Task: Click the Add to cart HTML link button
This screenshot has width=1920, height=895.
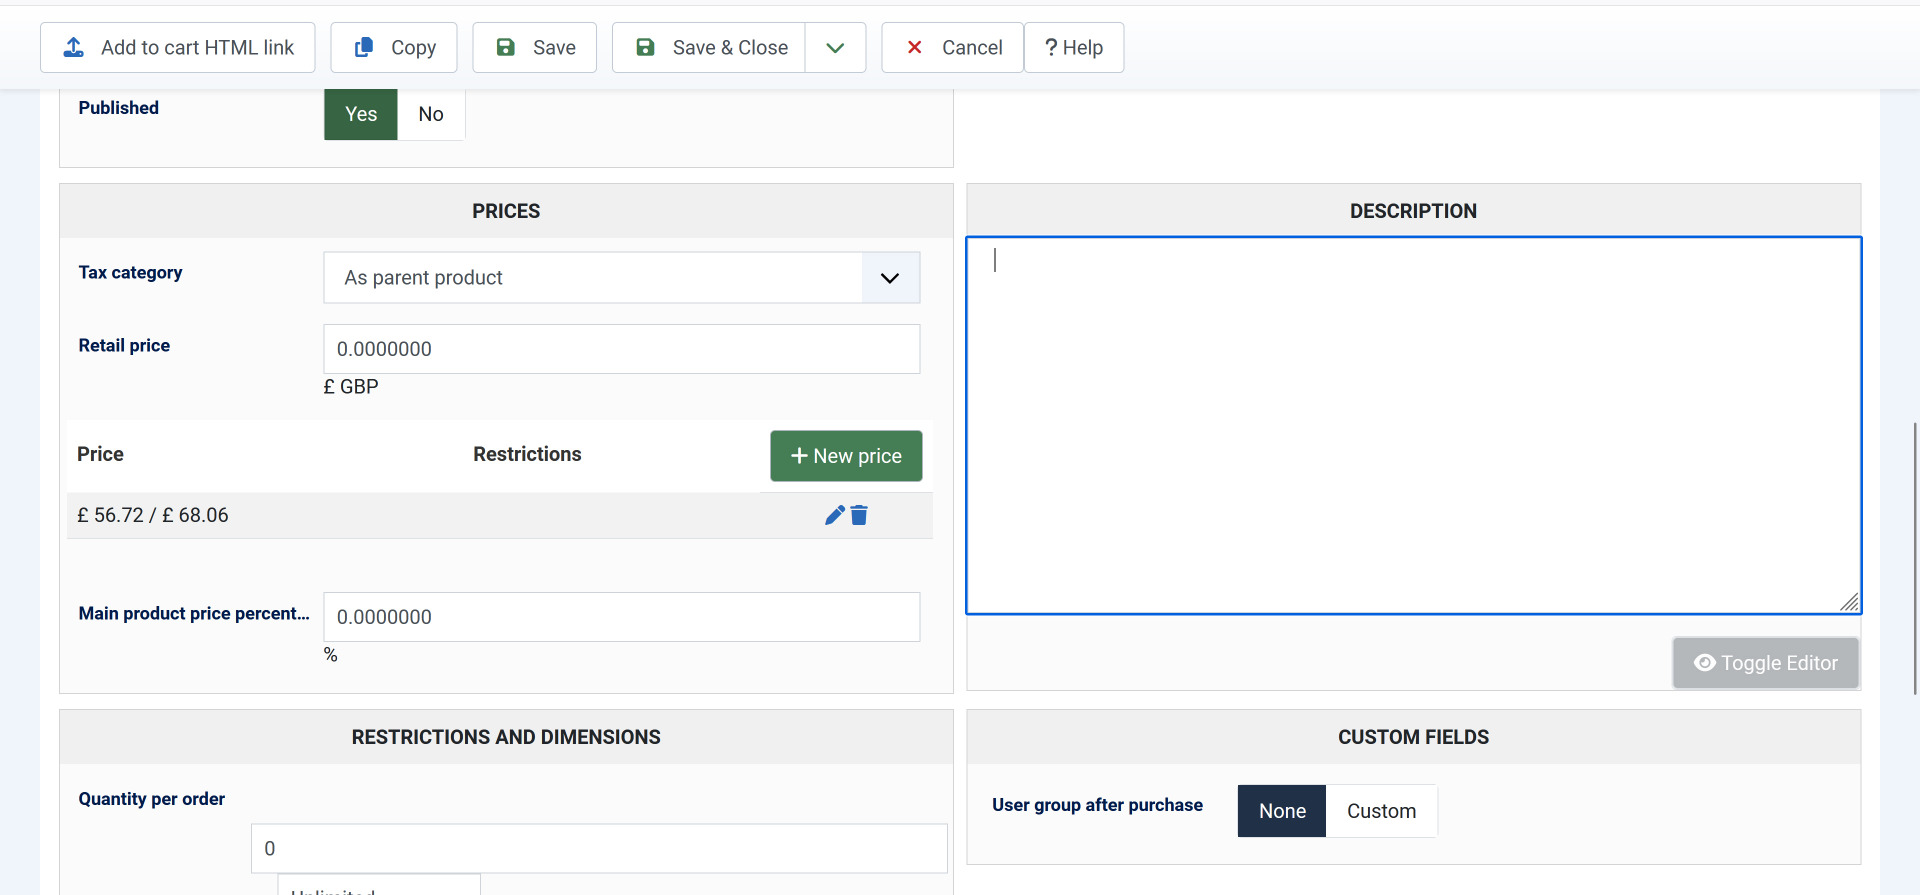Action: (x=178, y=48)
